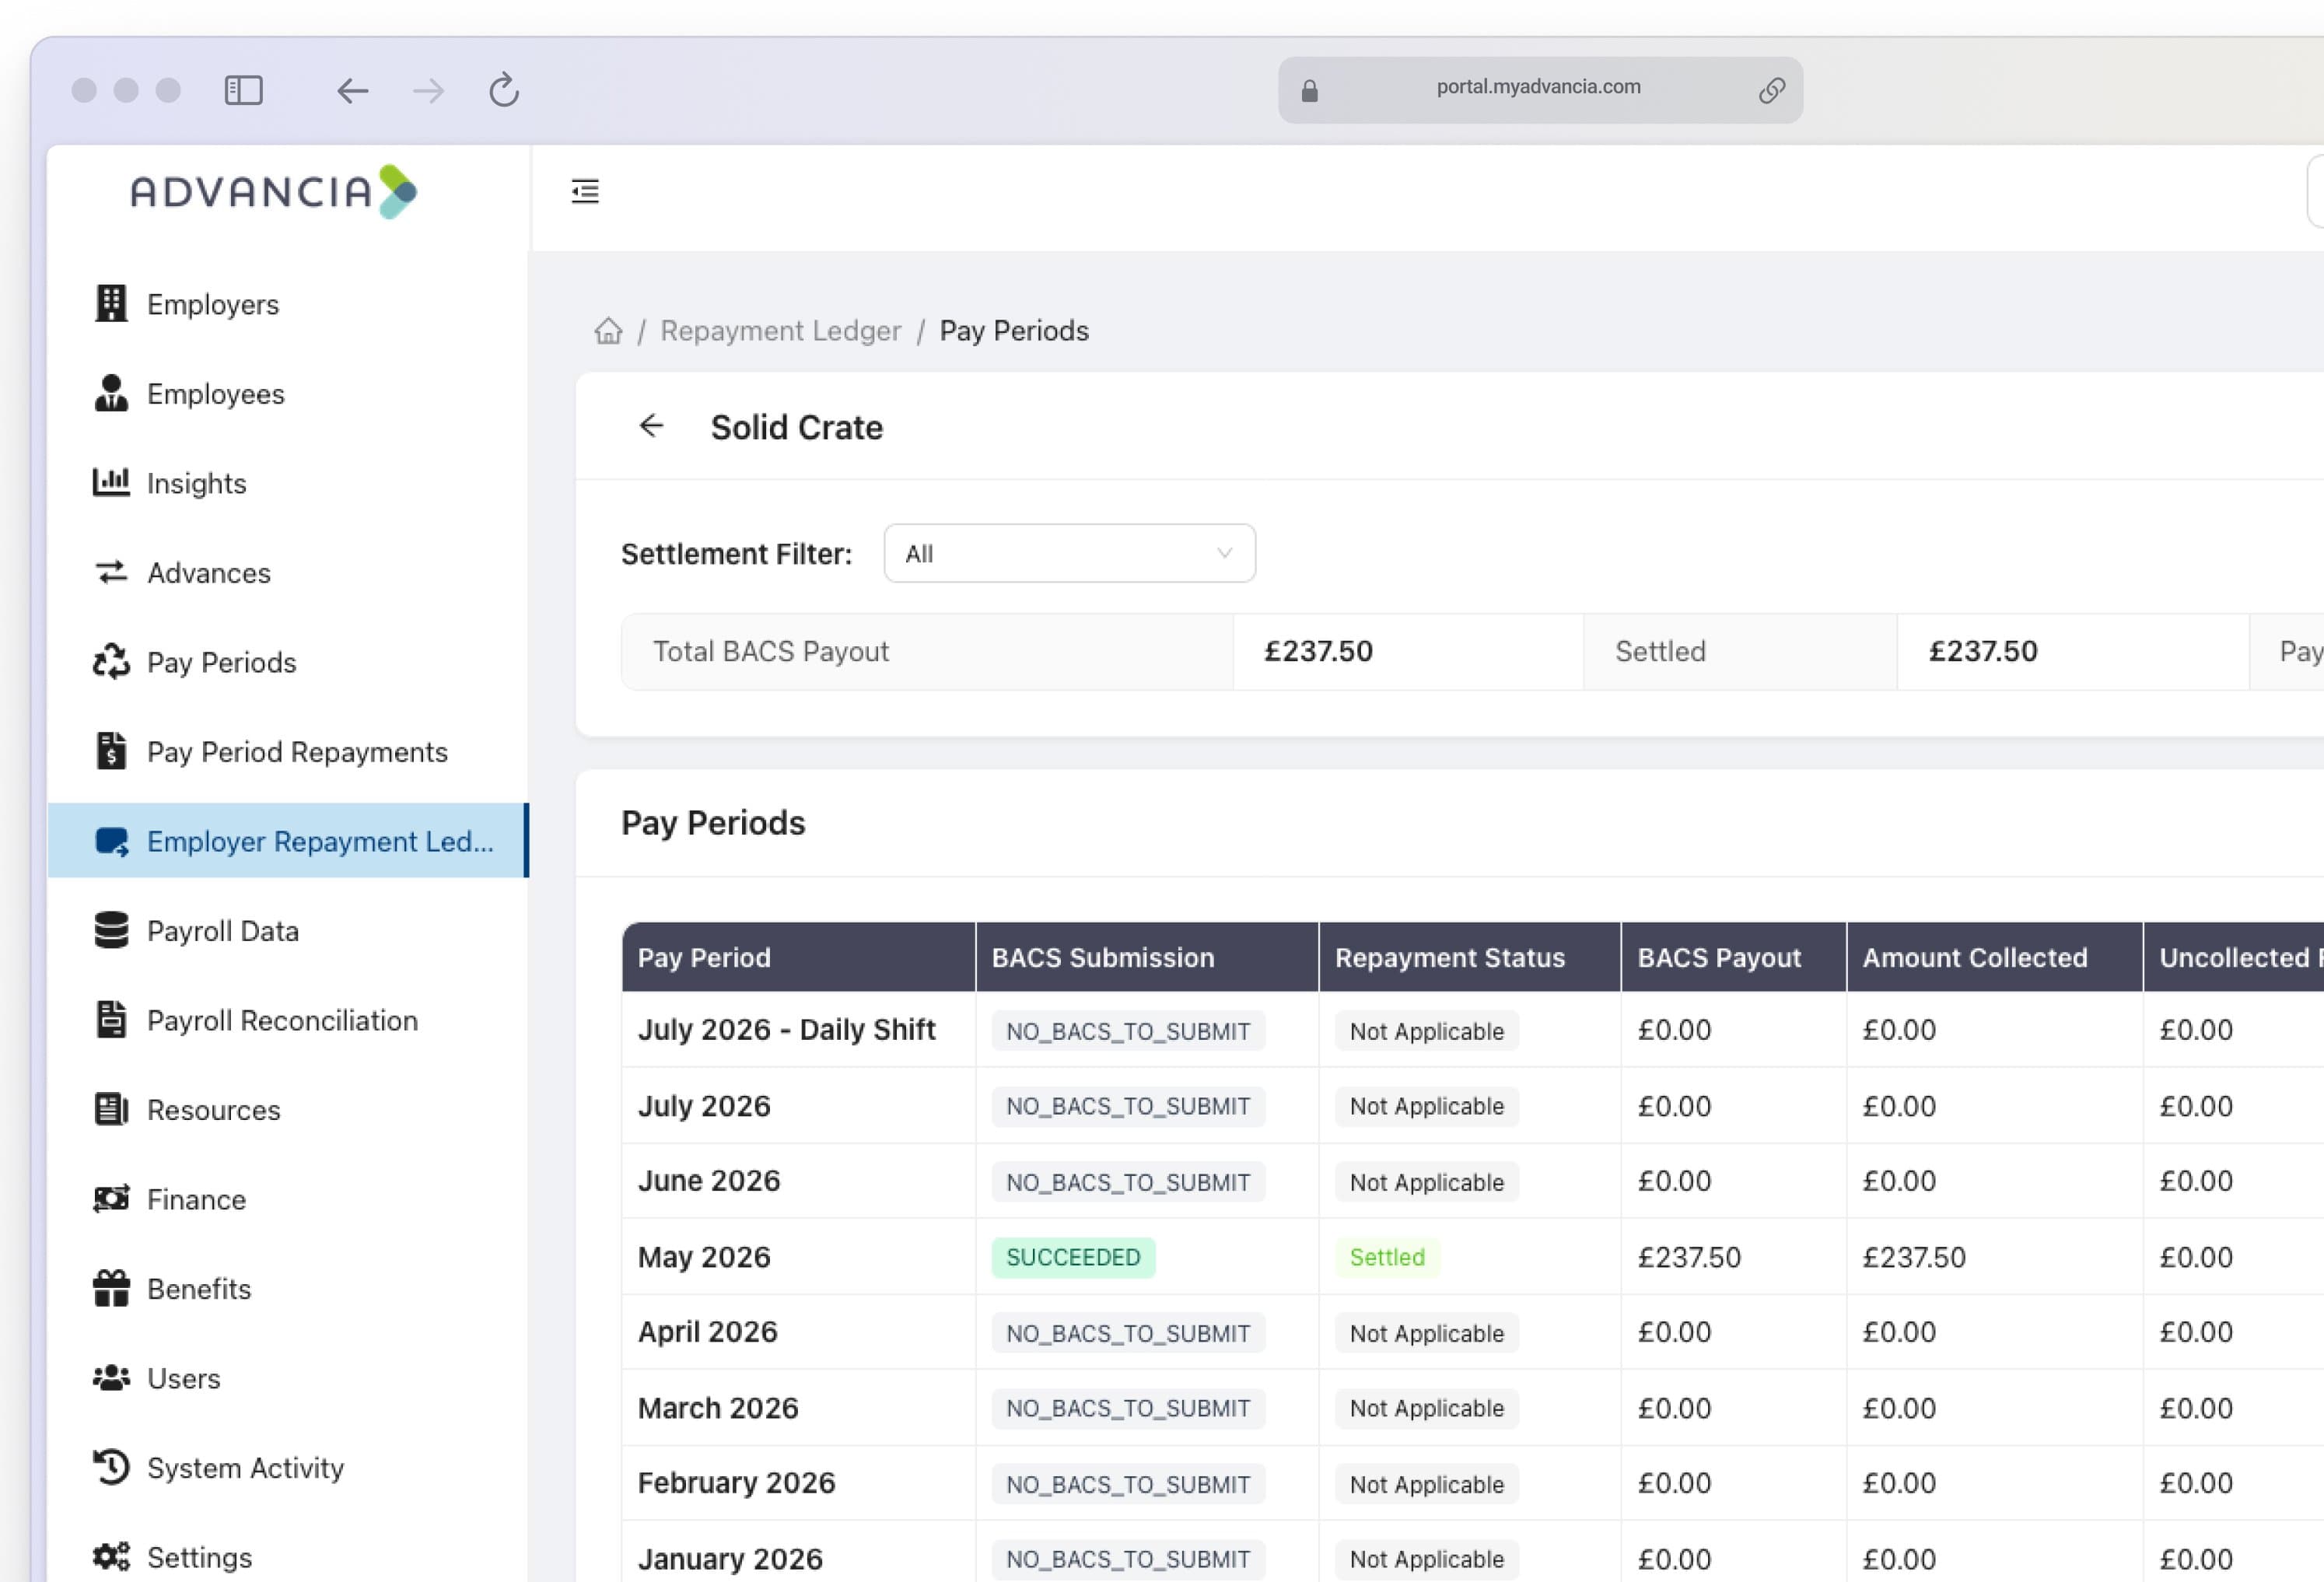Click £237.50 BACS Payout in May 2026 row
This screenshot has width=2324, height=1582.
(1689, 1257)
